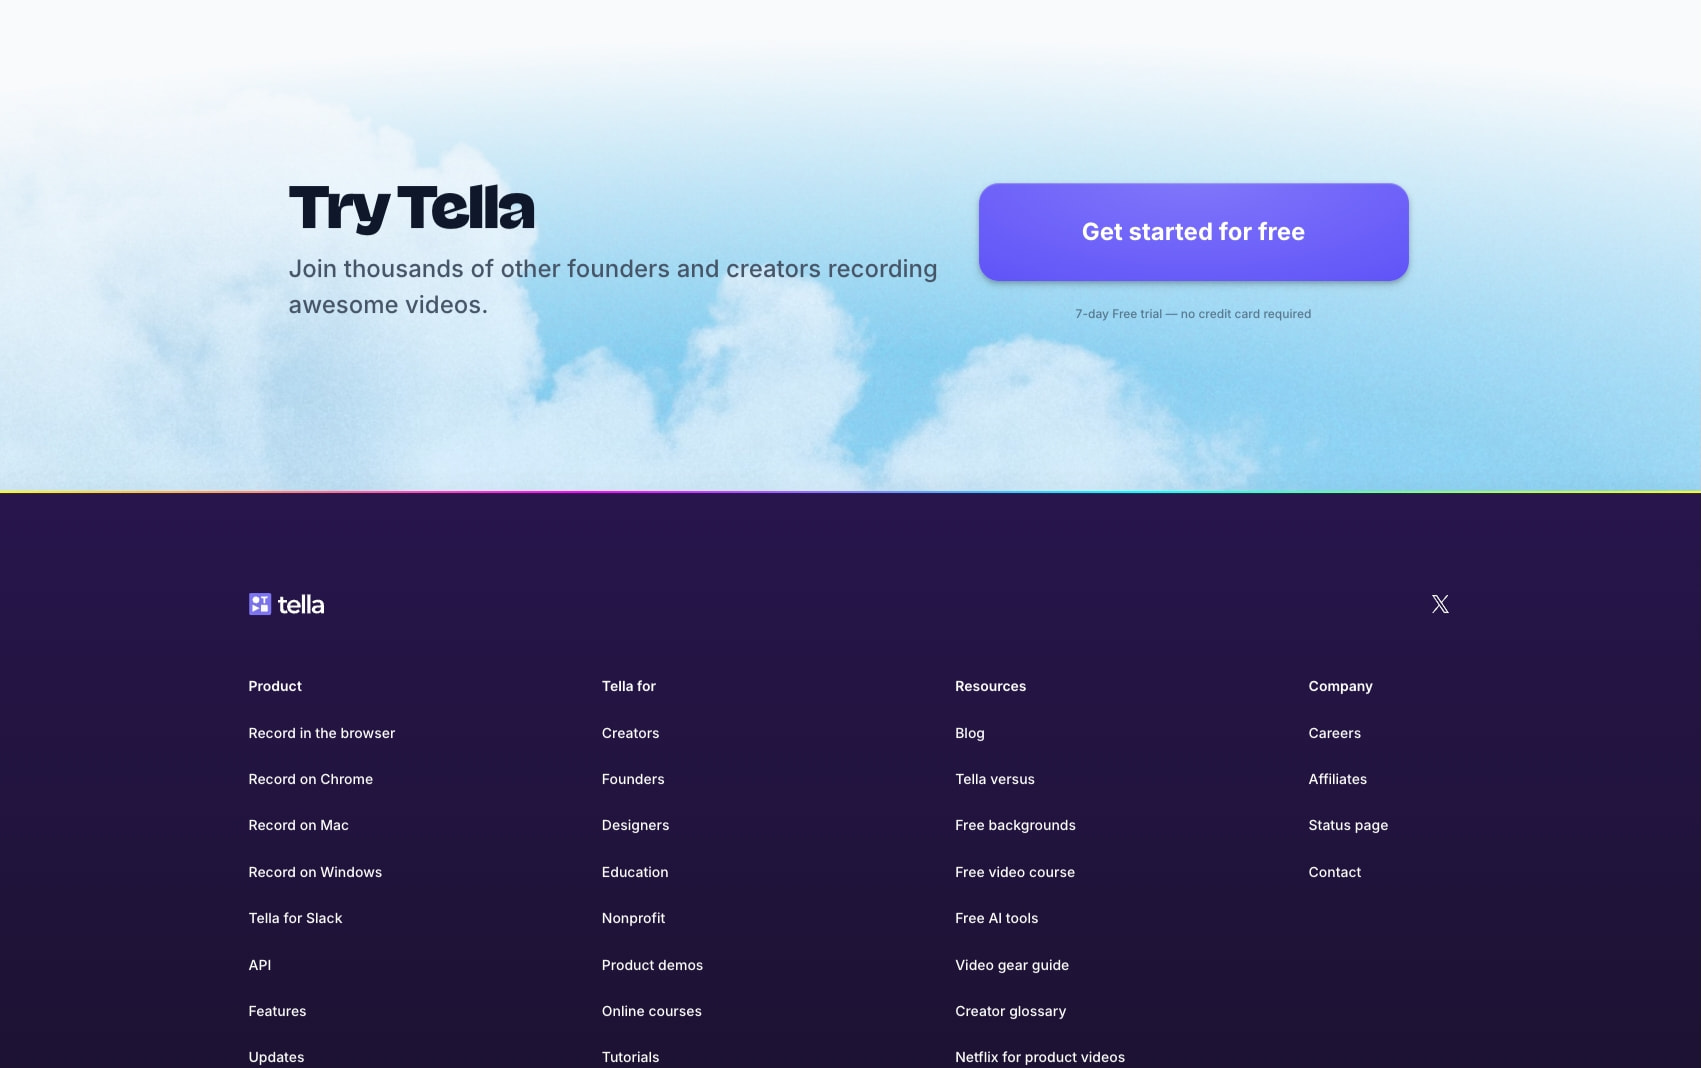Screen dimensions: 1701x1068
Task: Click the 7-day Free trial note
Action: pyautogui.click(x=1193, y=314)
